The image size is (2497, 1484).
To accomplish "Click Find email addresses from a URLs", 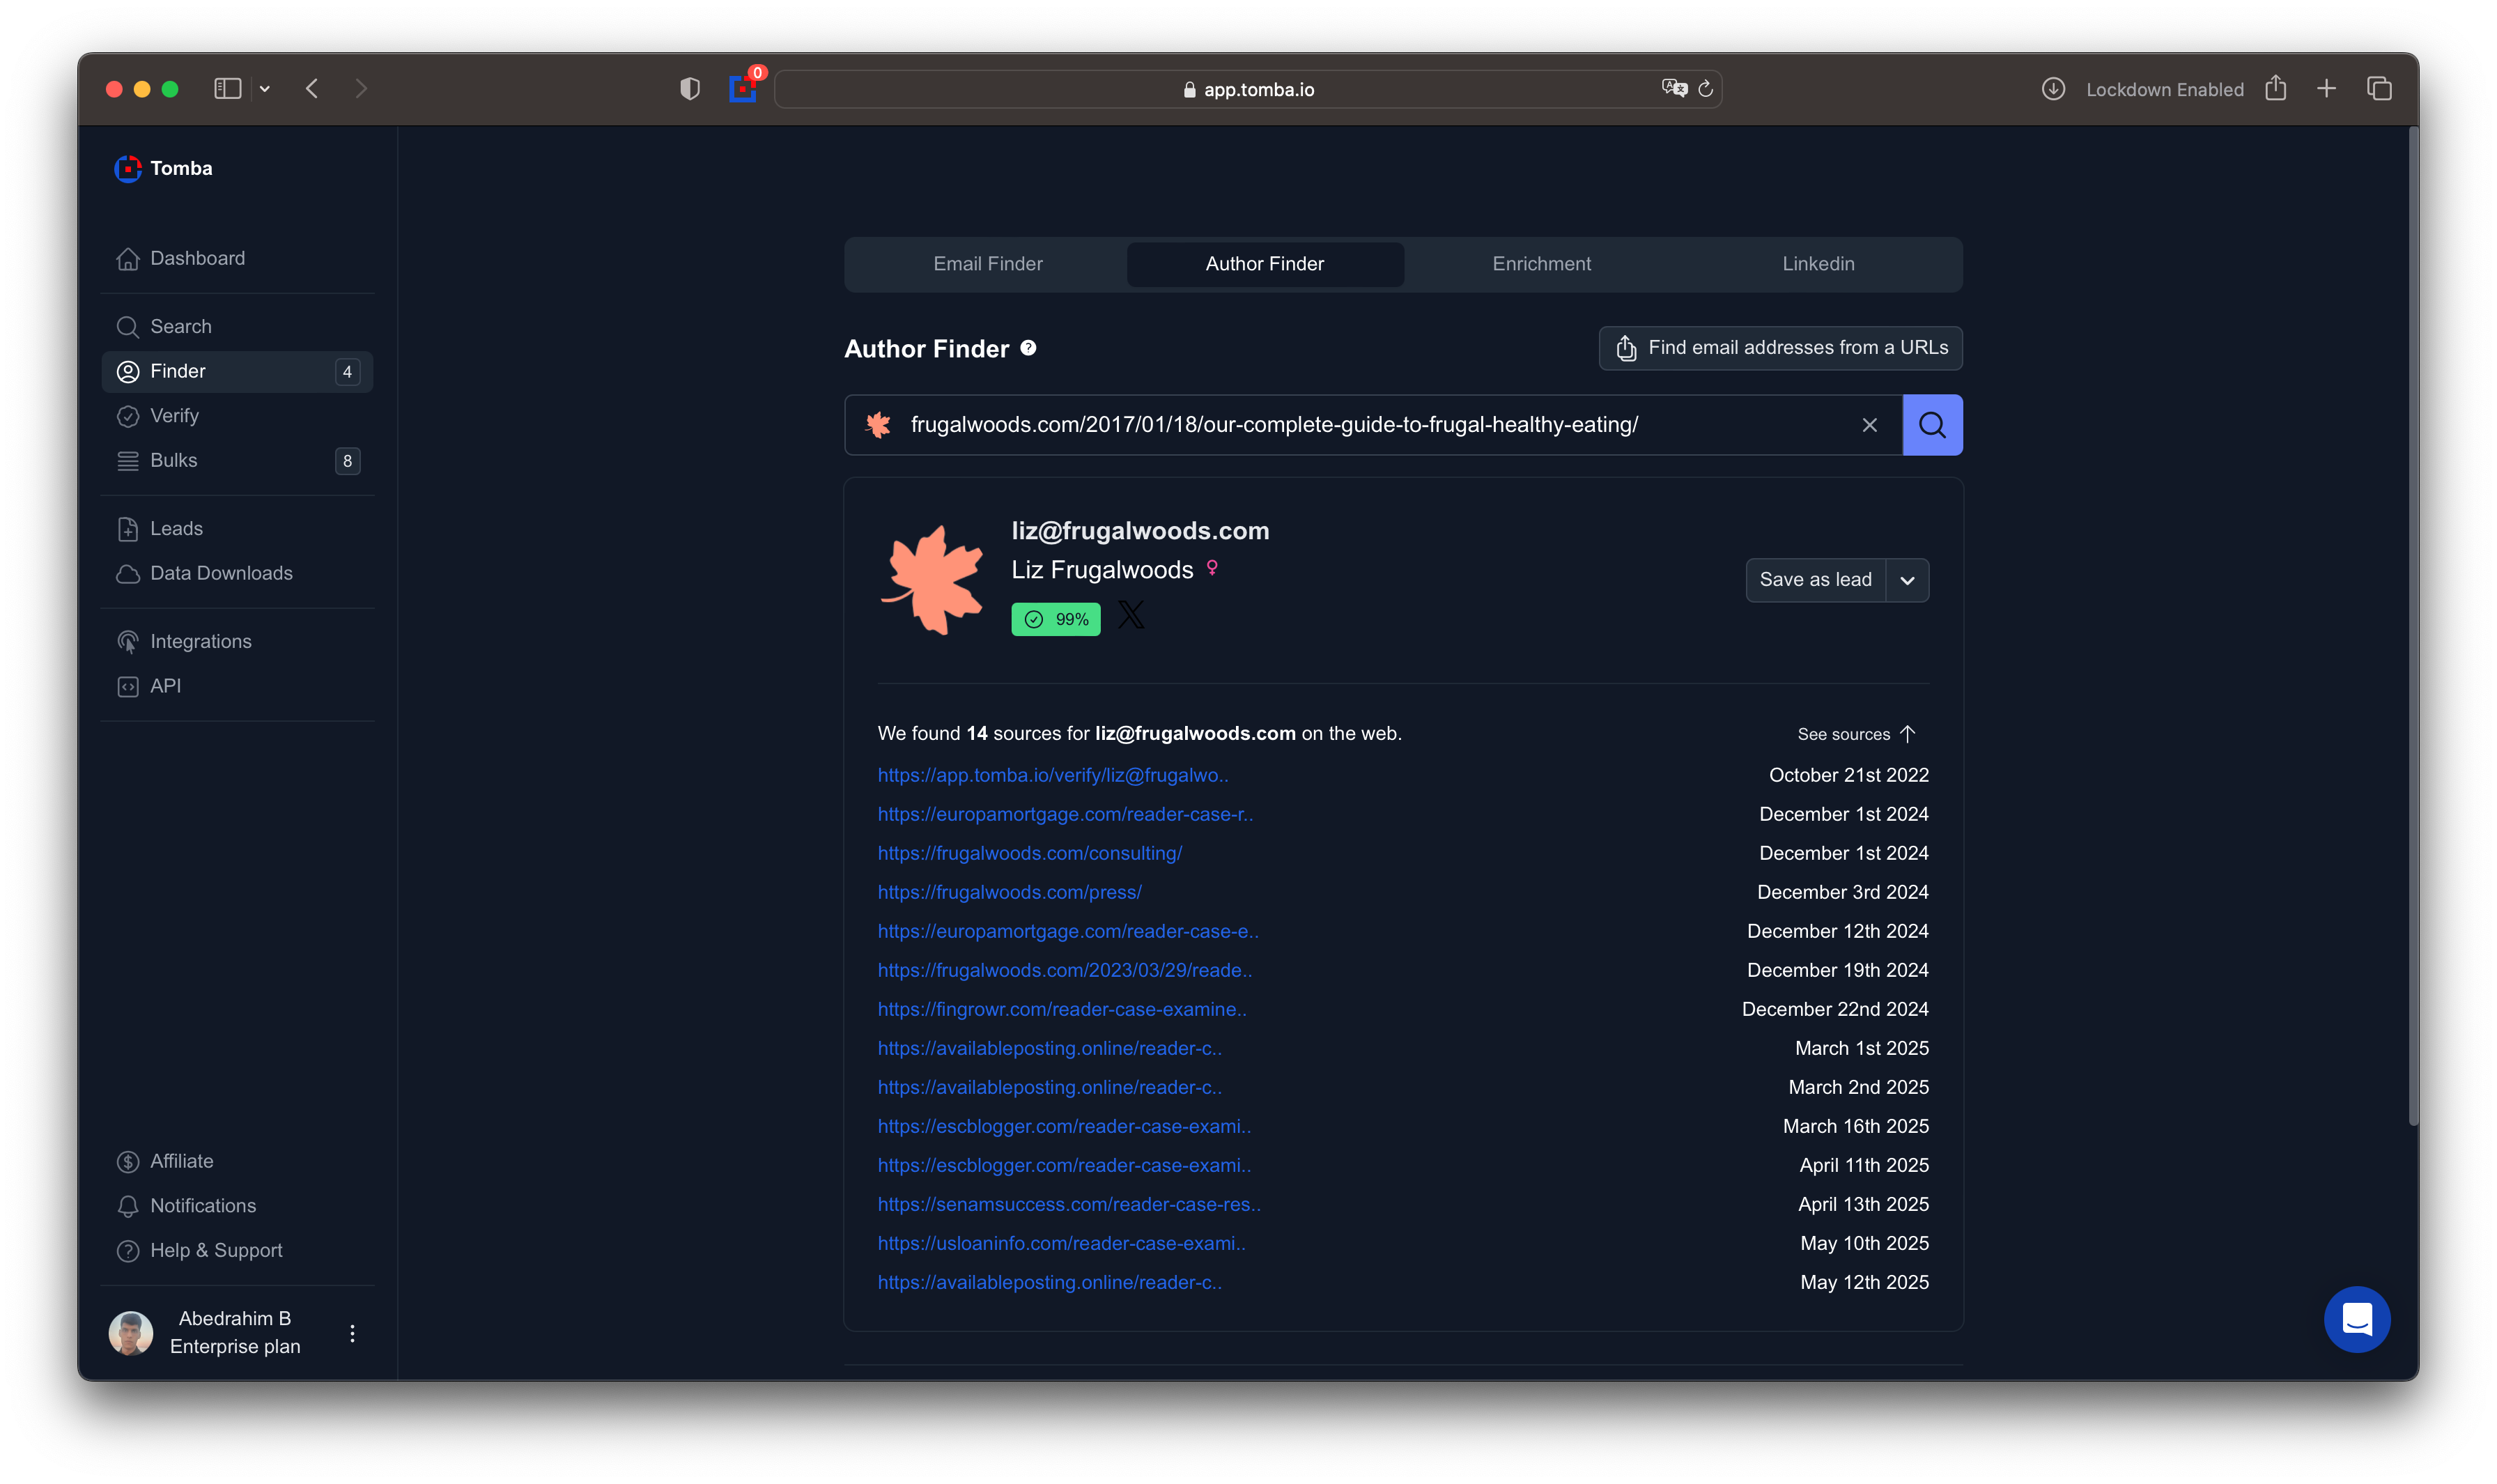I will (x=1780, y=348).
